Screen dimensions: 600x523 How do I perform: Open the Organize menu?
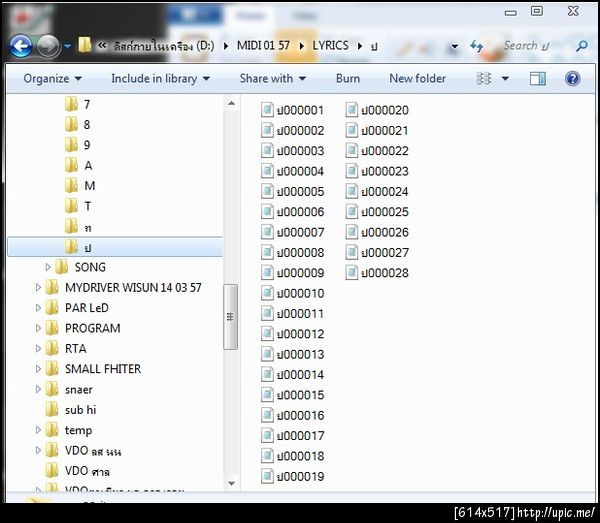click(52, 79)
